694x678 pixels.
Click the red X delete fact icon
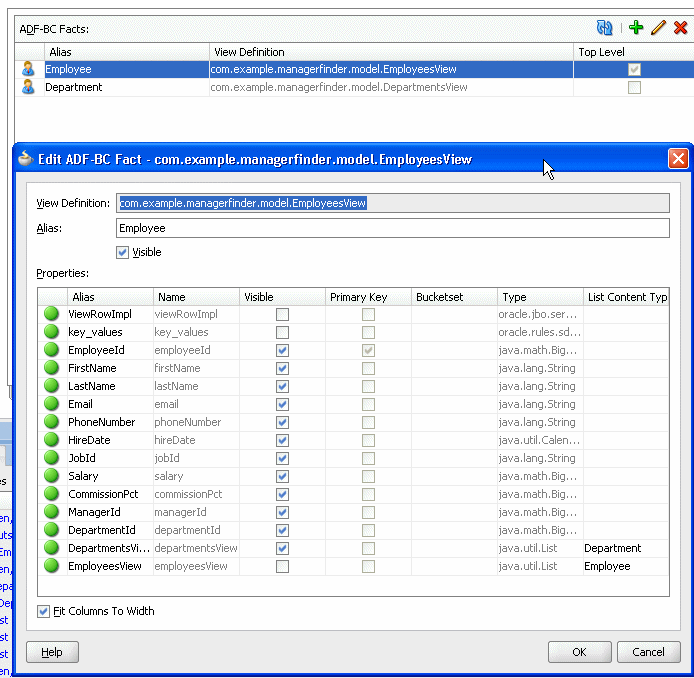coord(680,28)
